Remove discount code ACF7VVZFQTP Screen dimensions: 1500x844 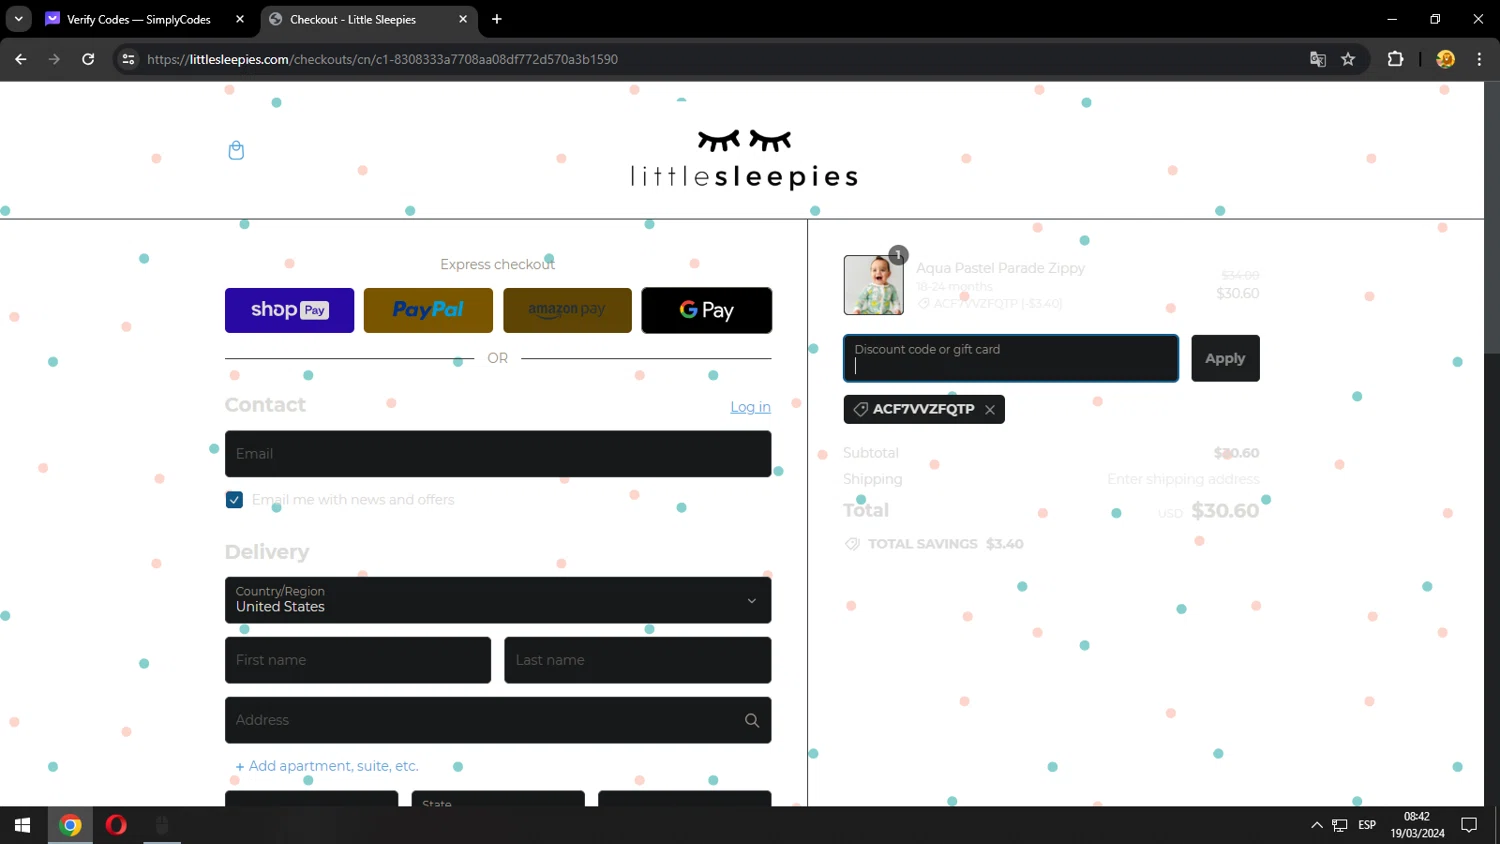[x=990, y=410]
